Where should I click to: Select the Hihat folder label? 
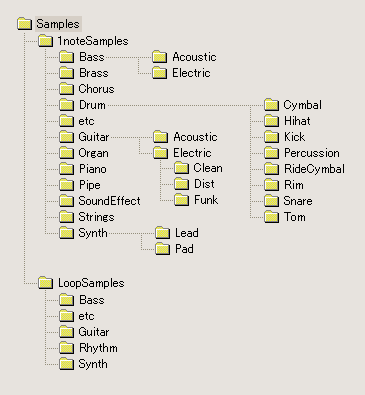pos(297,121)
